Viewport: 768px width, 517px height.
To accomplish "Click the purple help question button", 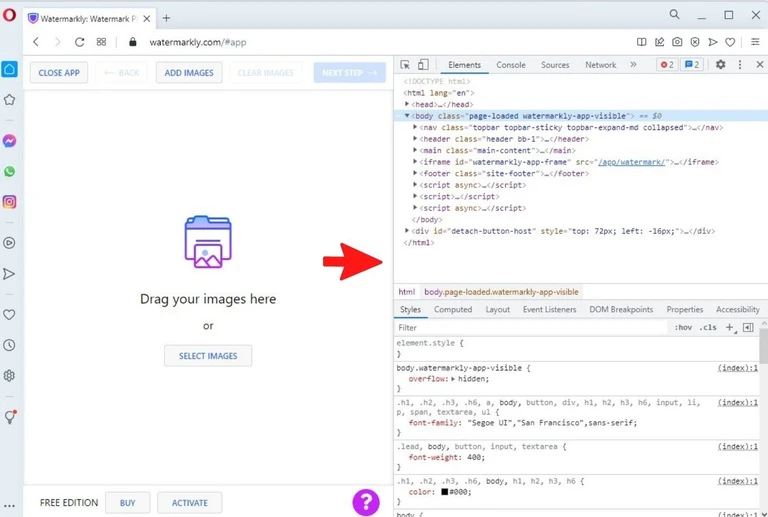I will pos(366,502).
